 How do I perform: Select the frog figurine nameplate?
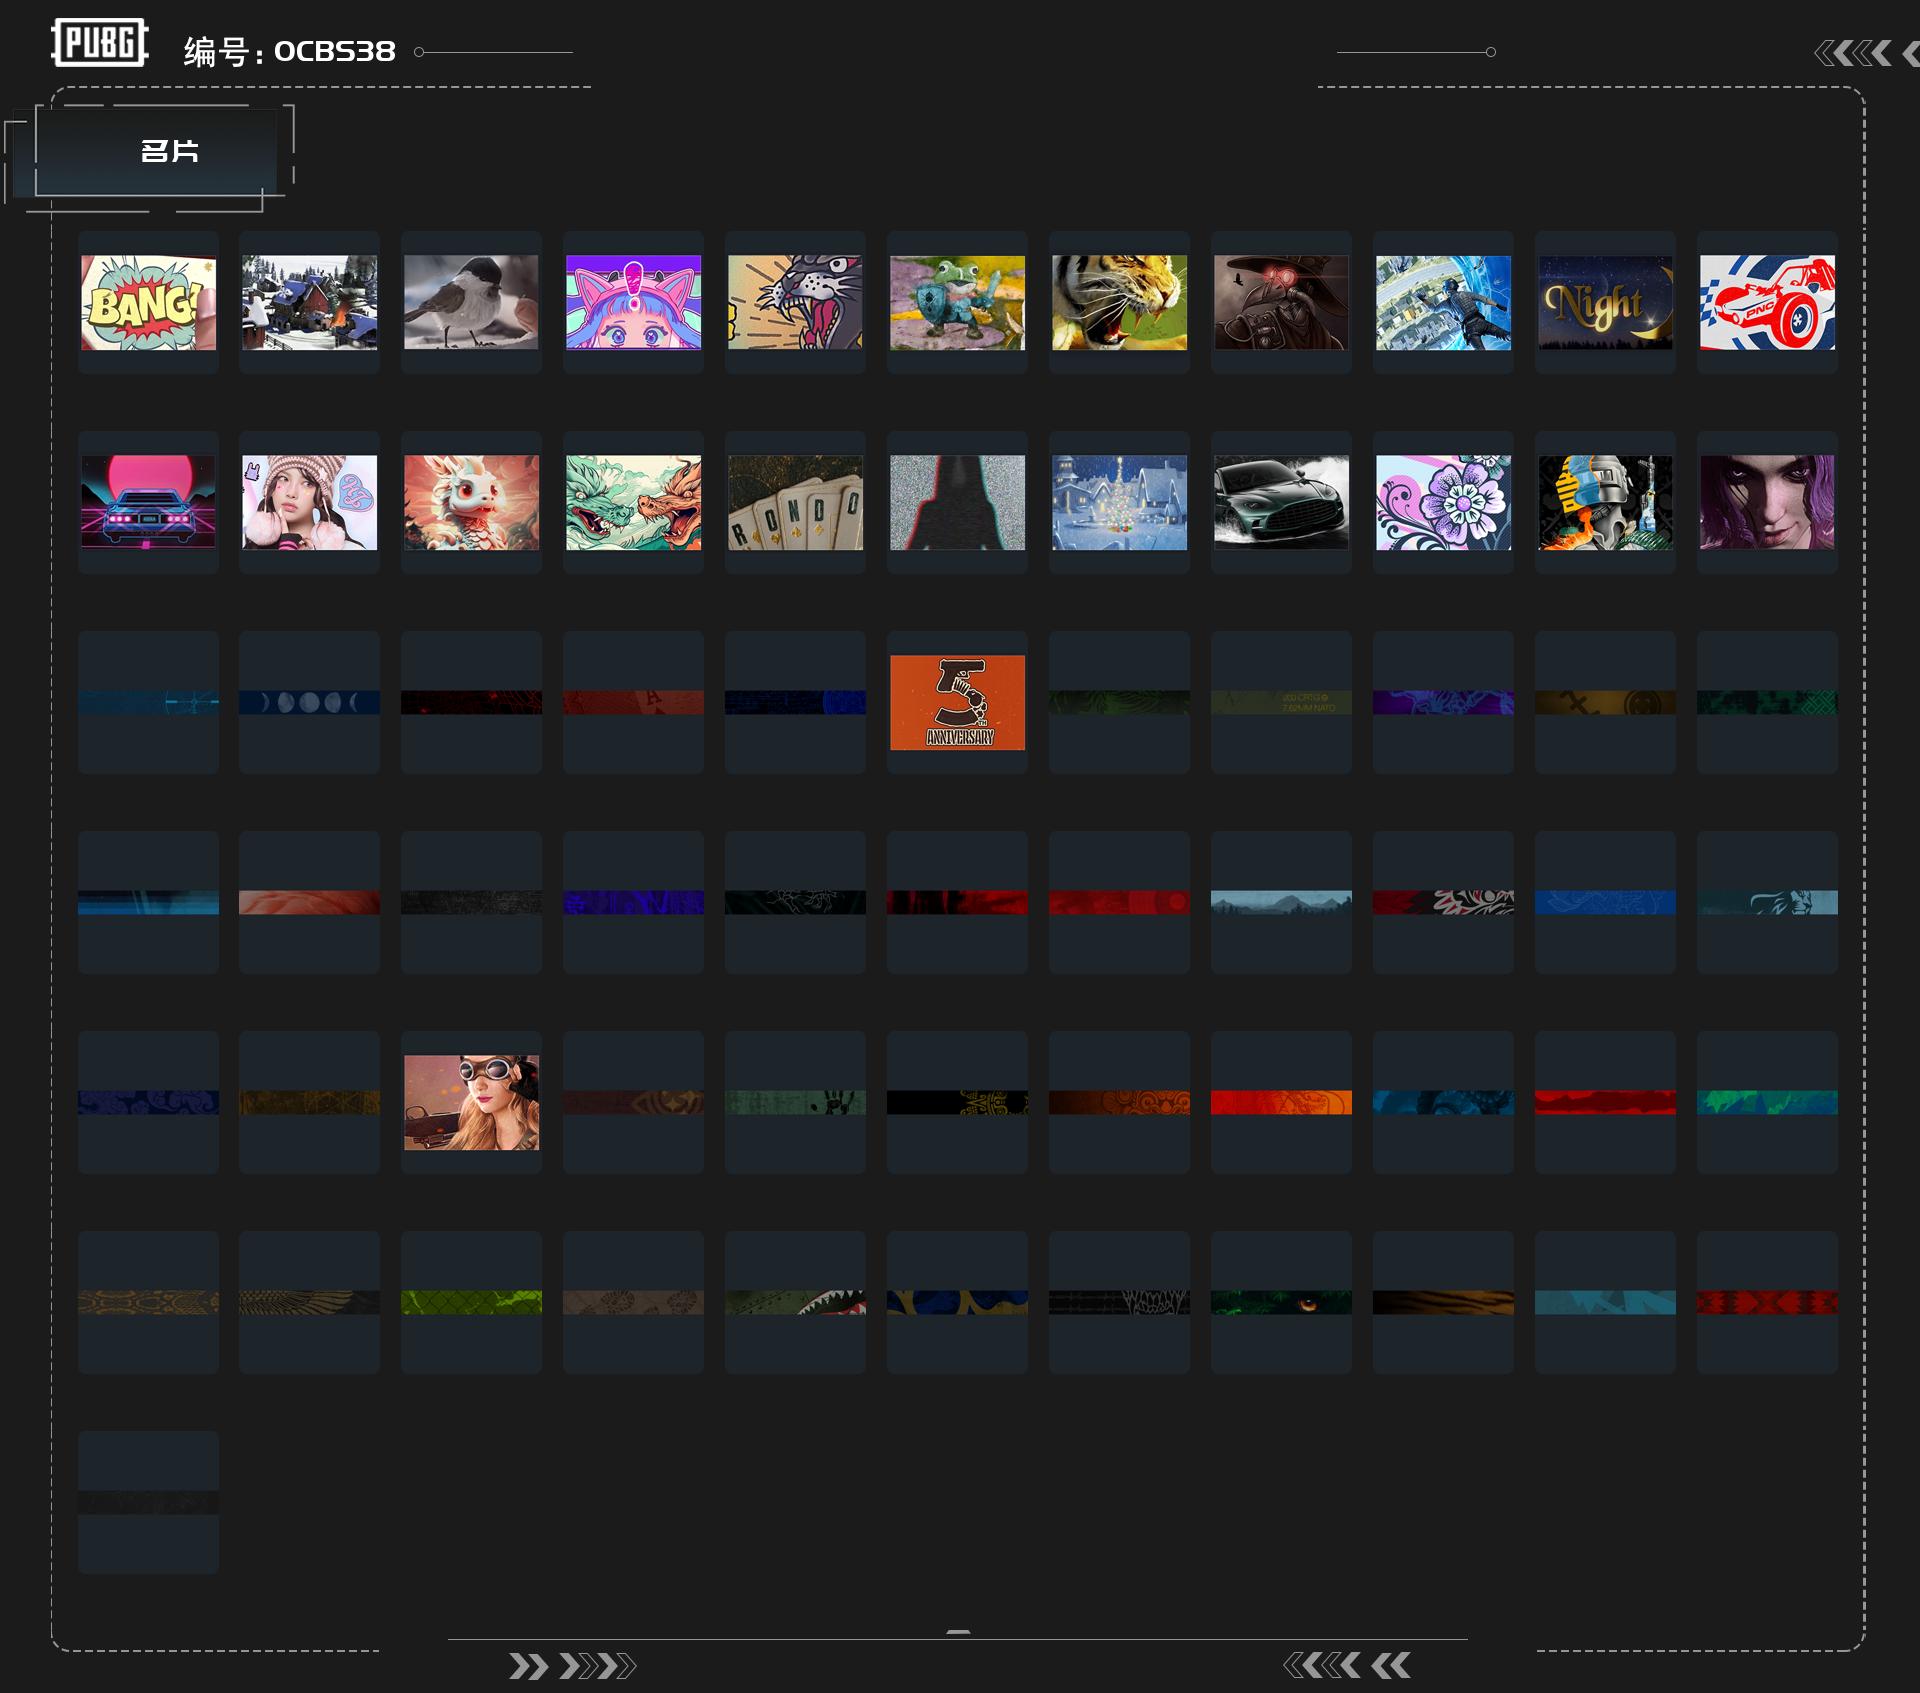(957, 302)
